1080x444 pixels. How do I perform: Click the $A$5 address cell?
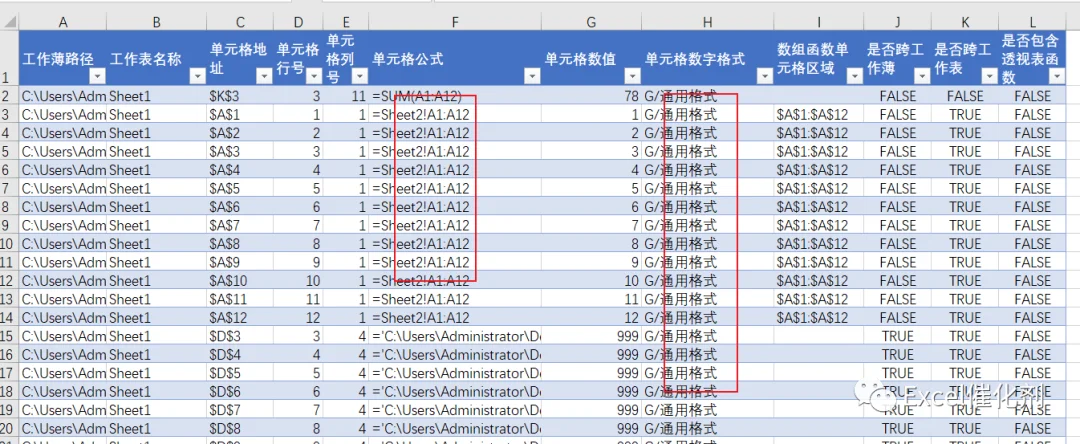(x=240, y=188)
